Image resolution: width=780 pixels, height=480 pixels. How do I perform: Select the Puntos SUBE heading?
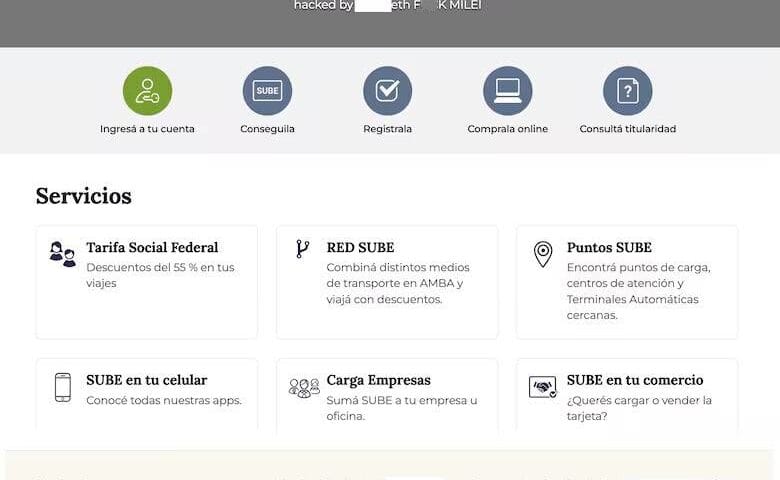[x=608, y=248]
